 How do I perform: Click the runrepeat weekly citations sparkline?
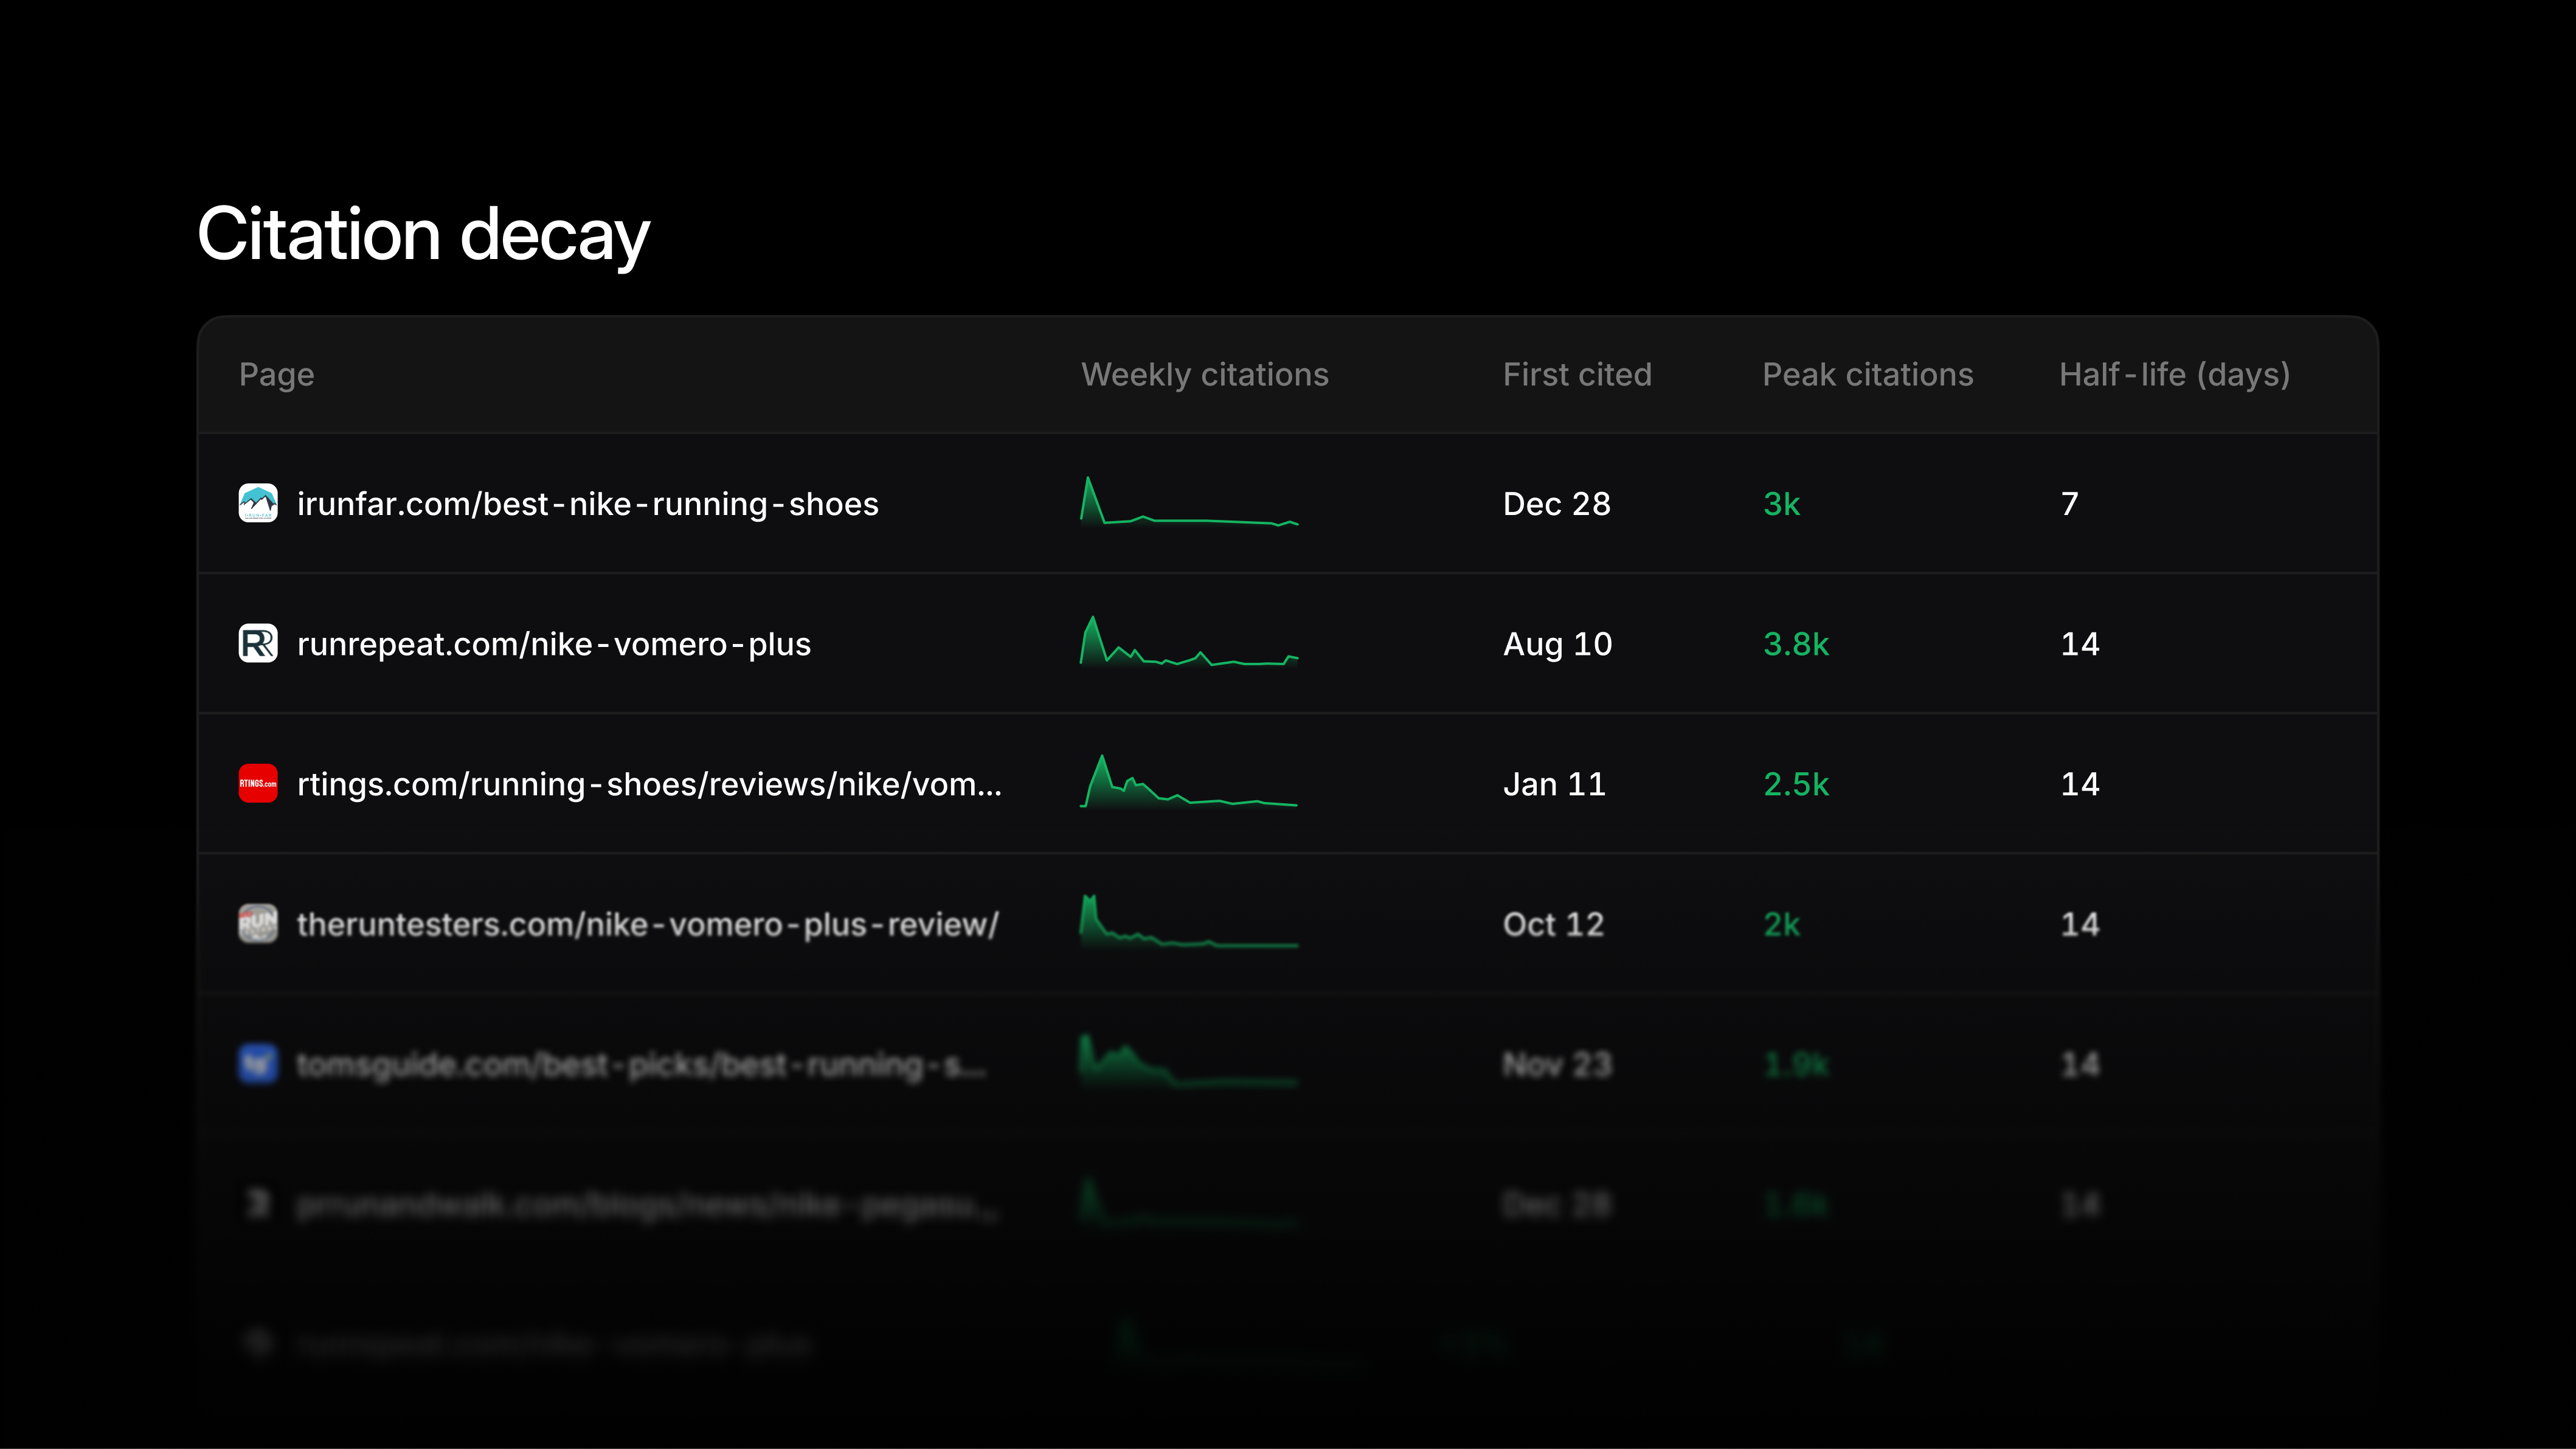(1189, 641)
